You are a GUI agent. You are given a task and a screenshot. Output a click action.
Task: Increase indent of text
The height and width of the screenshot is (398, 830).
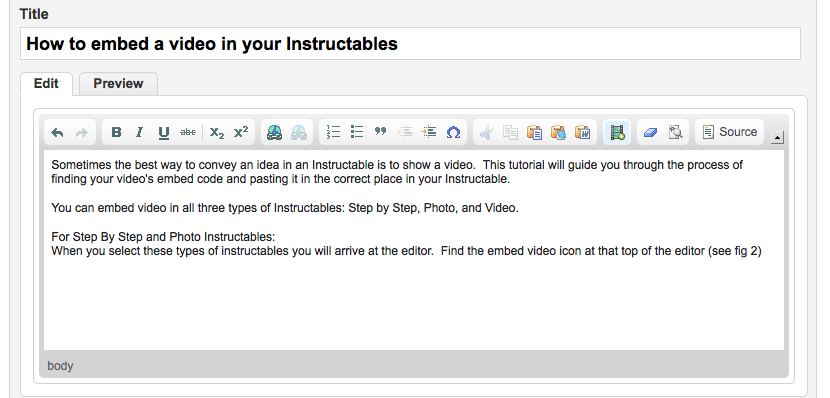pyautogui.click(x=429, y=132)
